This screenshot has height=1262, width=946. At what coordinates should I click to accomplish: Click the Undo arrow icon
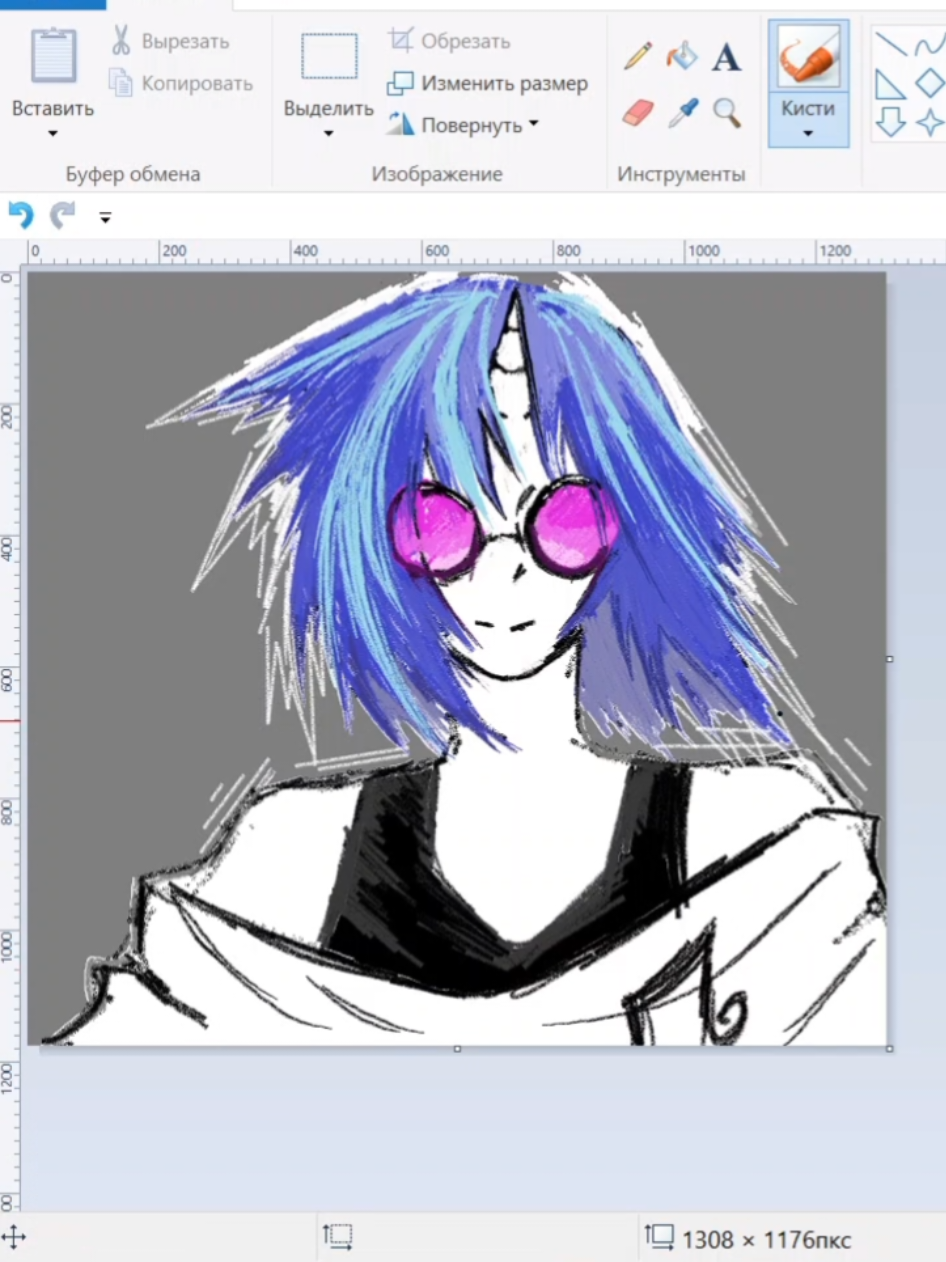click(x=20, y=215)
